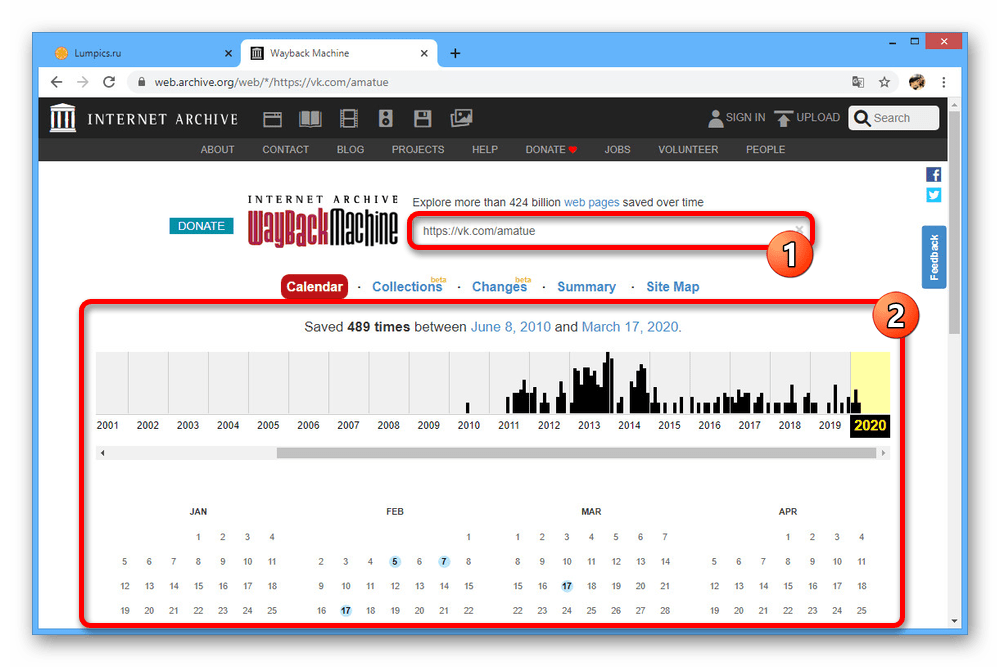Click the timeline horizontal scrollbar thumb
This screenshot has width=1000, height=667.
point(576,453)
